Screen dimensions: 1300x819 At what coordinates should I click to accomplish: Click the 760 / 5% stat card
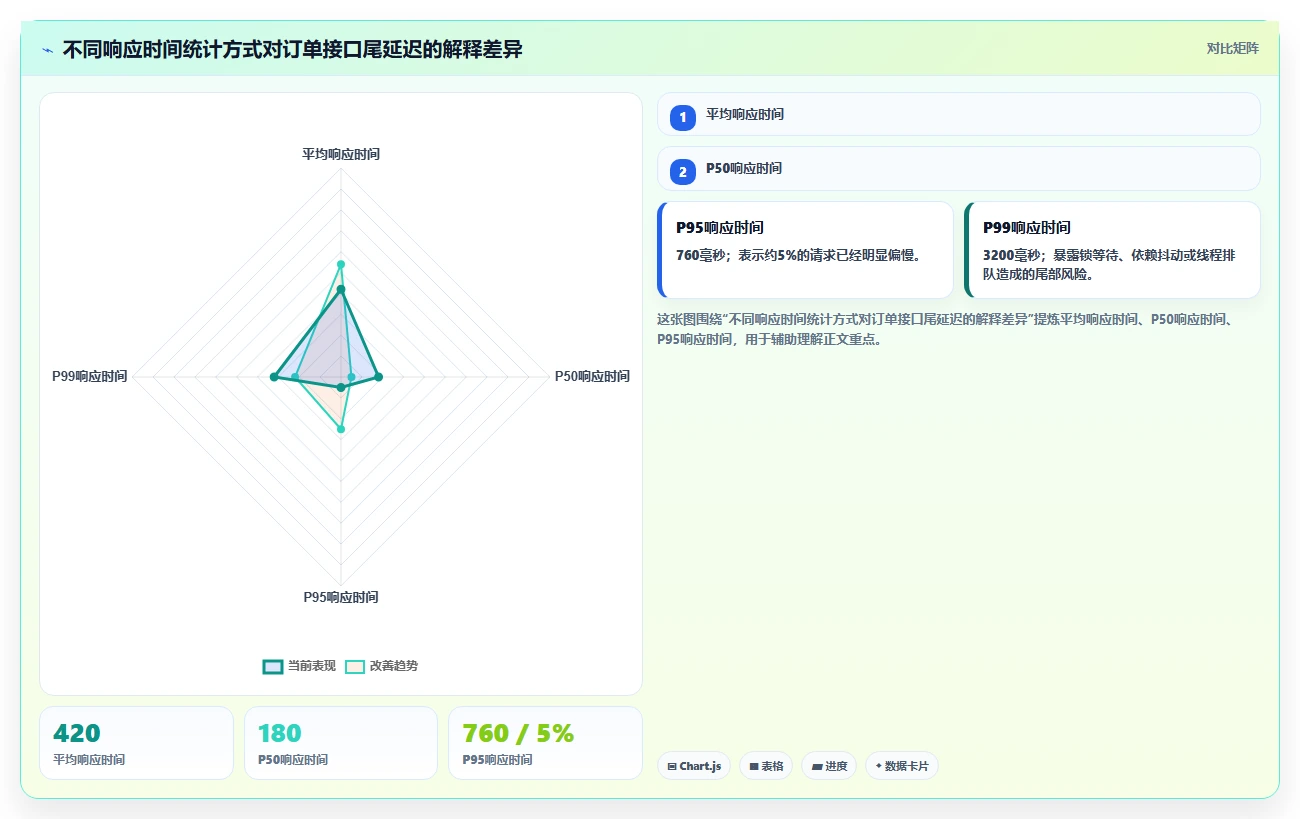pyautogui.click(x=545, y=743)
